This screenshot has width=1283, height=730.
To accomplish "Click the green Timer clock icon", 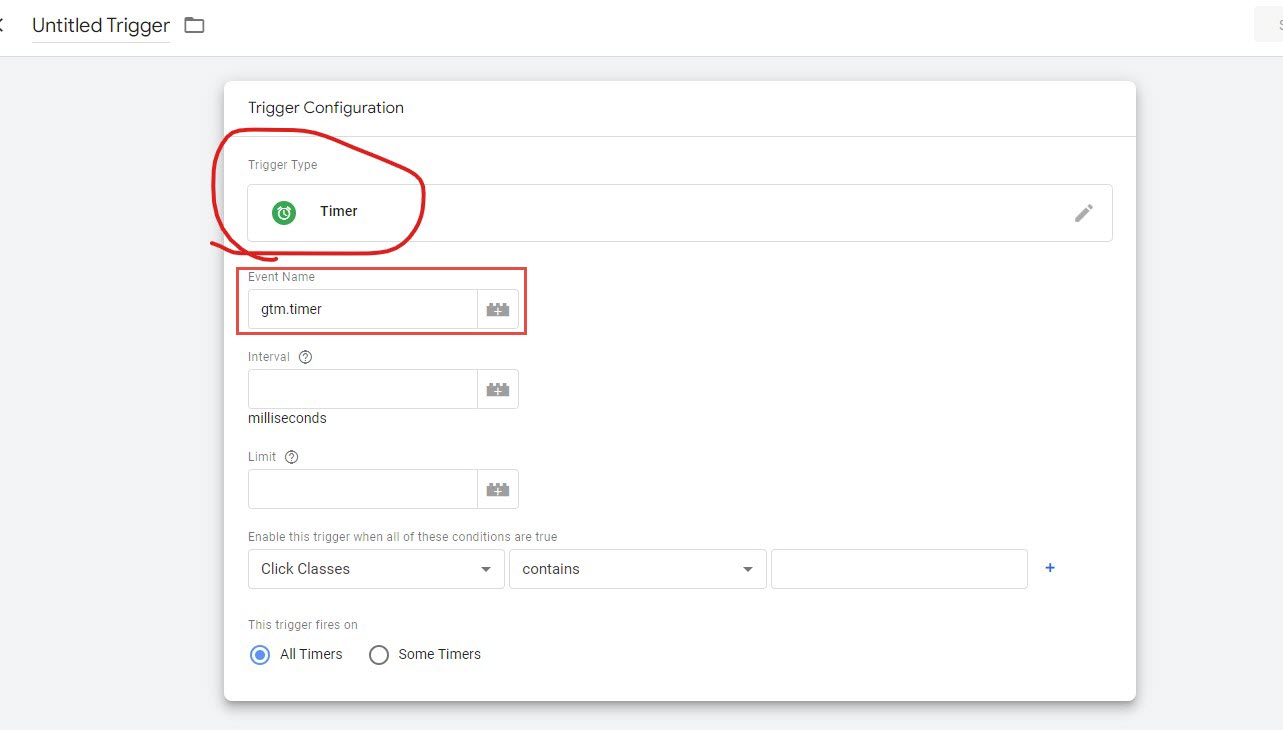I will click(284, 212).
